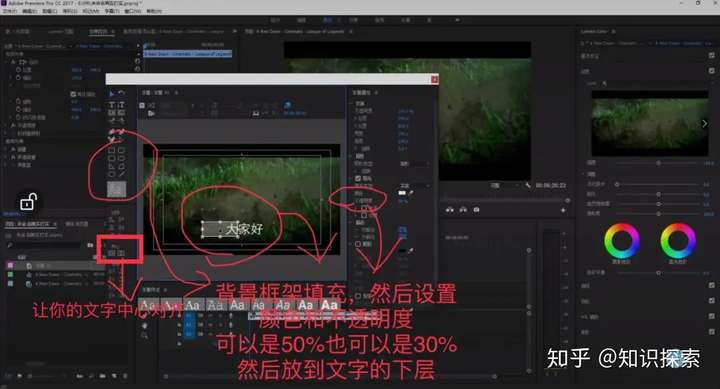Select the Ellipse shape tool

point(112,174)
